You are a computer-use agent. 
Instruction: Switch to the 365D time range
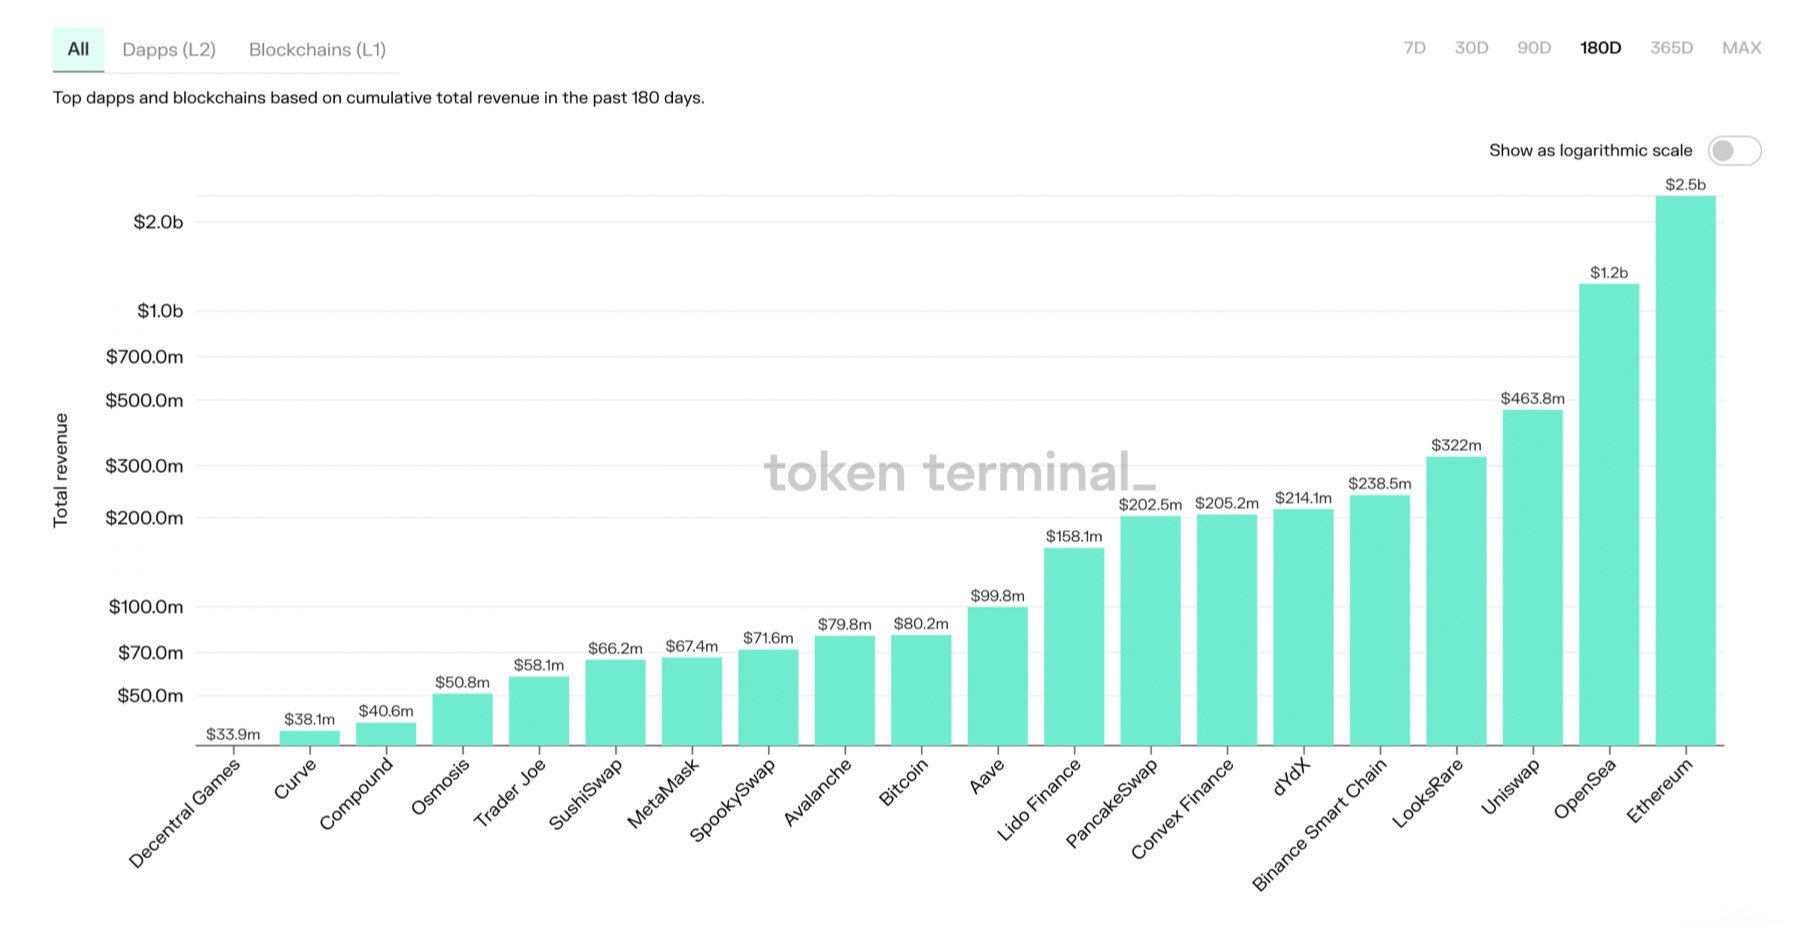click(x=1671, y=47)
